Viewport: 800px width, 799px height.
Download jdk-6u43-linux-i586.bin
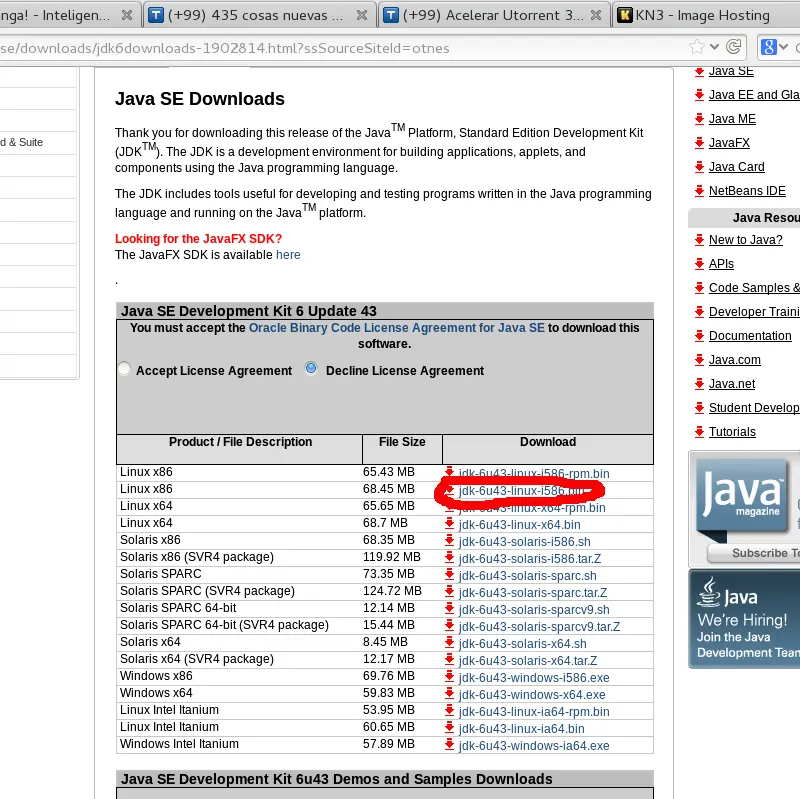(521, 491)
